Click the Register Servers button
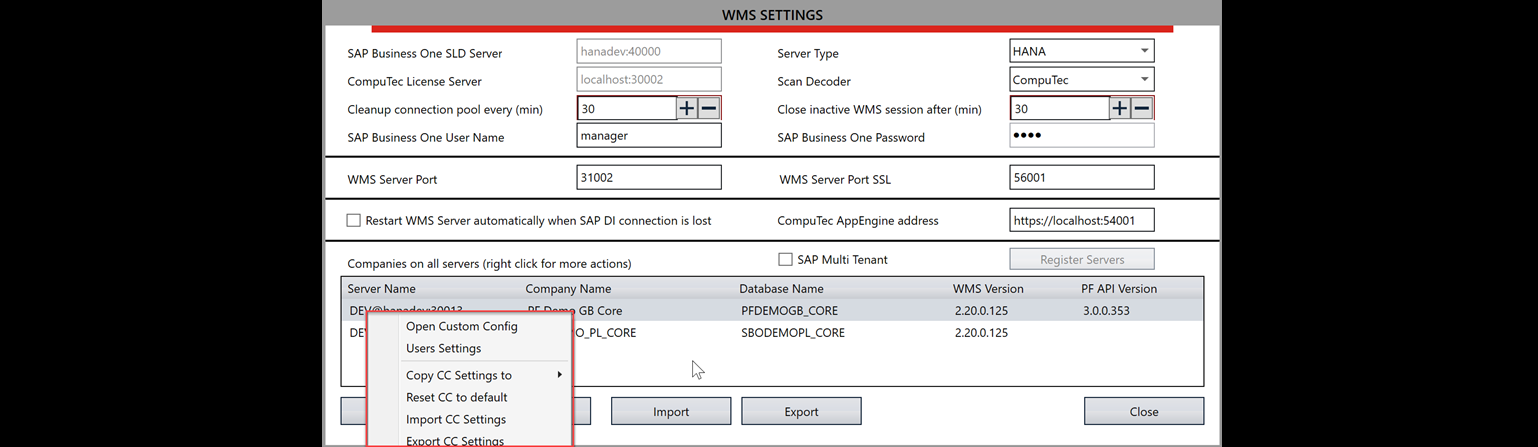Screen dimensions: 1538x447 pos(1082,259)
